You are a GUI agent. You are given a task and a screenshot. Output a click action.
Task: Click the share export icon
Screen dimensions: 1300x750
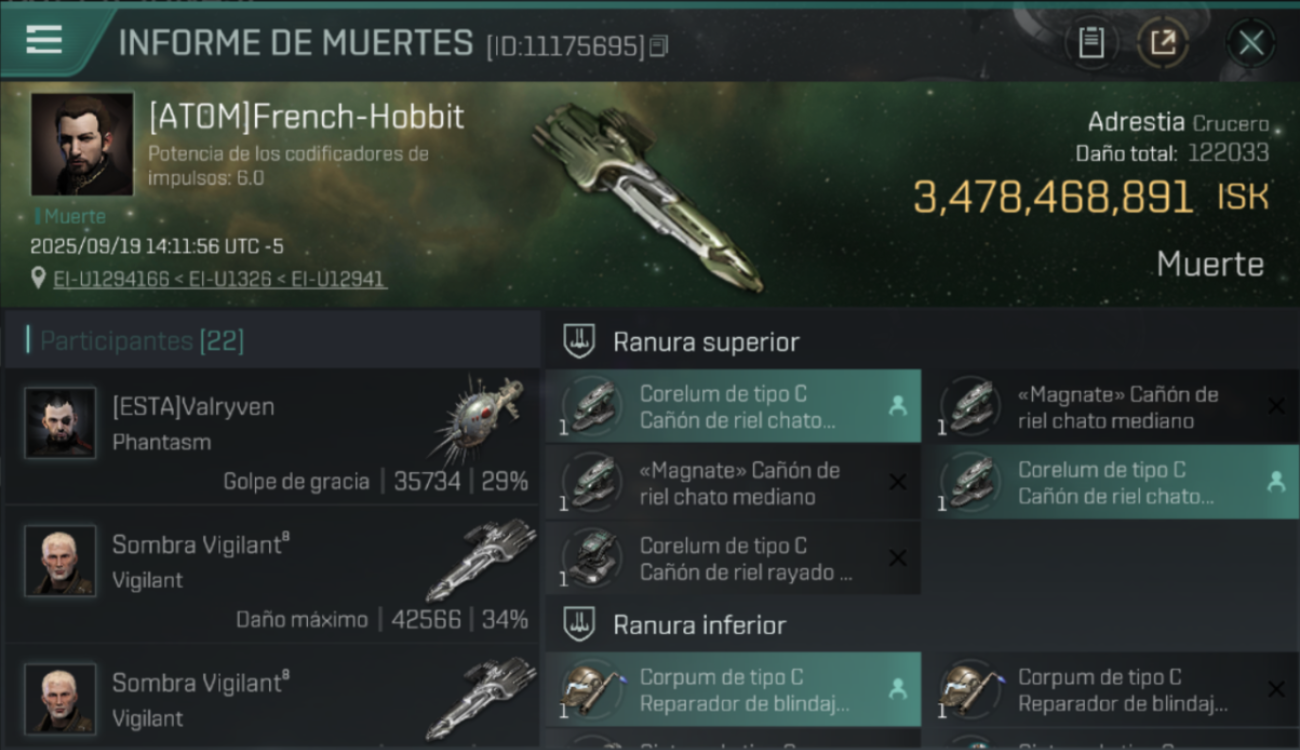click(1162, 43)
